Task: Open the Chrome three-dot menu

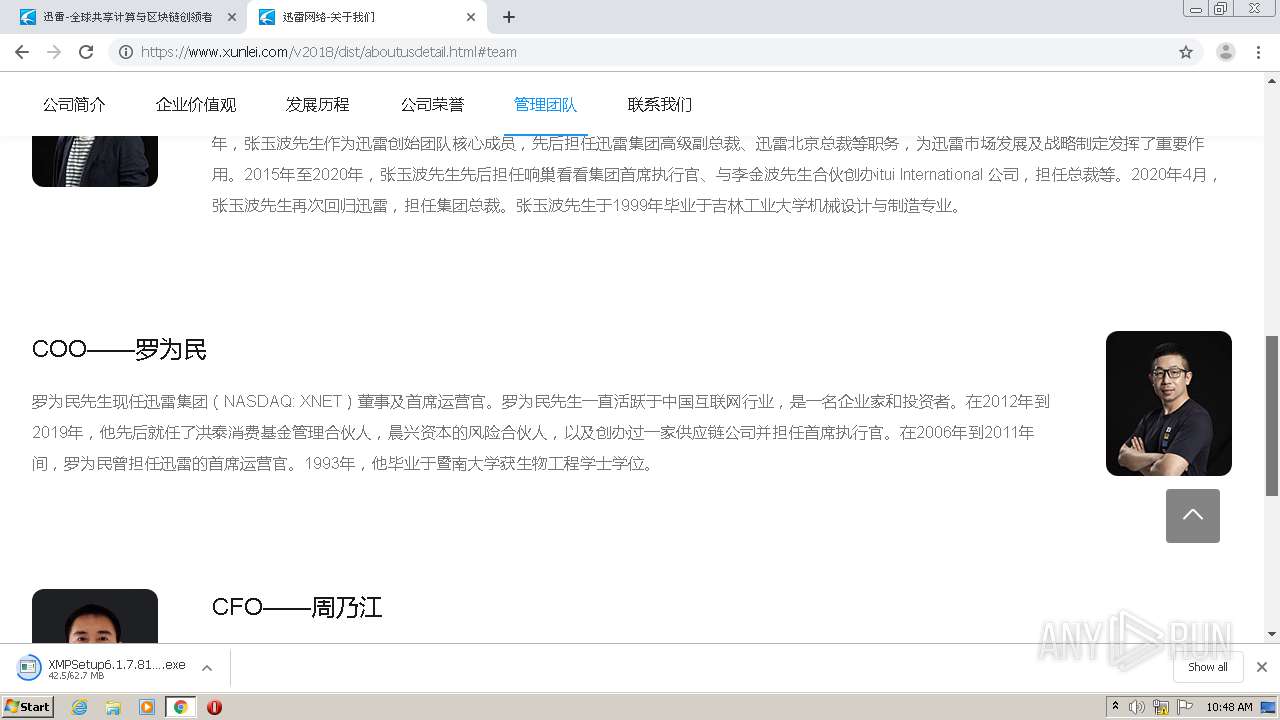Action: tap(1259, 52)
